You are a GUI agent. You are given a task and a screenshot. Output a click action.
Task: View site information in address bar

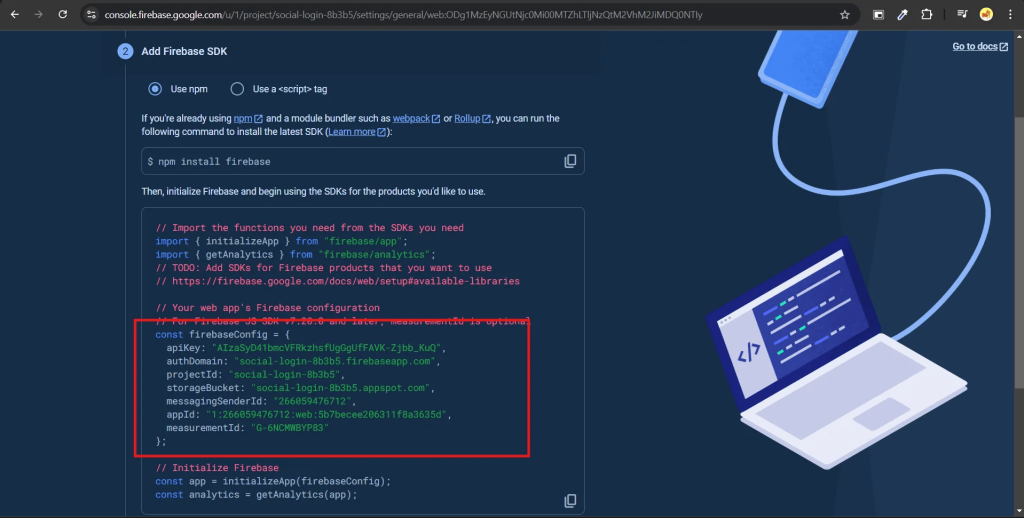91,15
